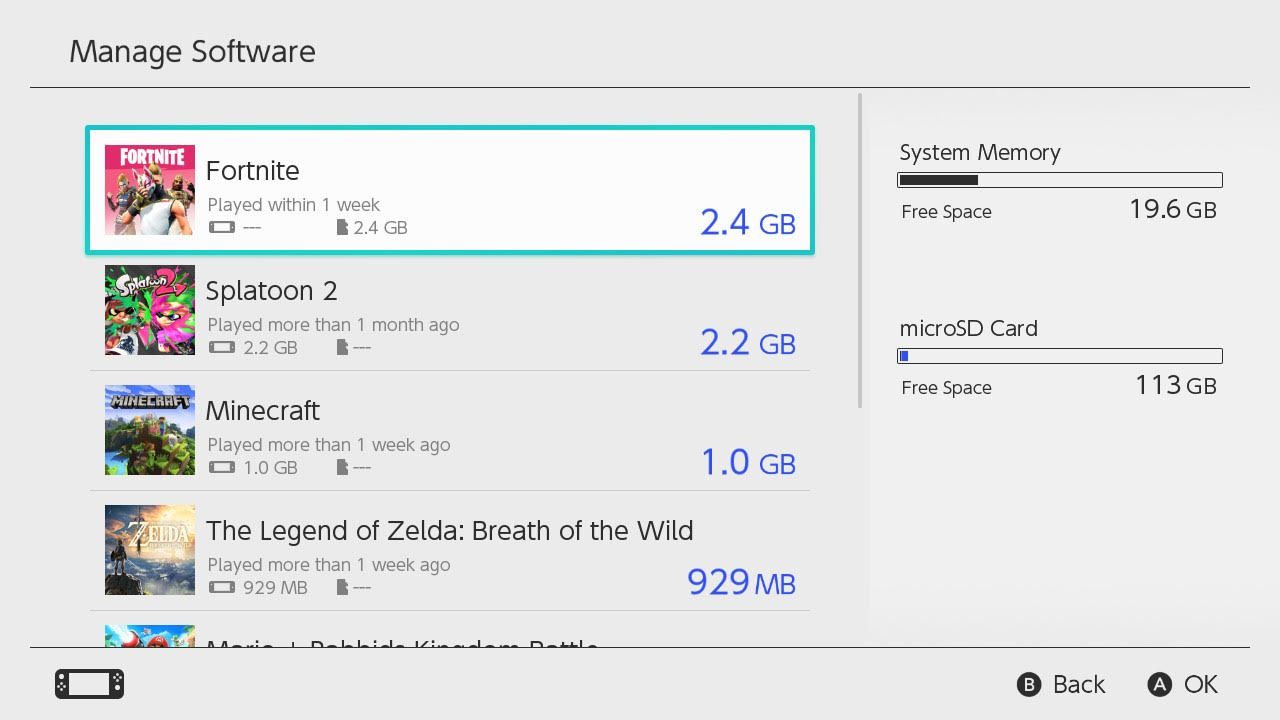Select the Splatoon 2 list entry
1280x720 pixels.
tap(450, 310)
